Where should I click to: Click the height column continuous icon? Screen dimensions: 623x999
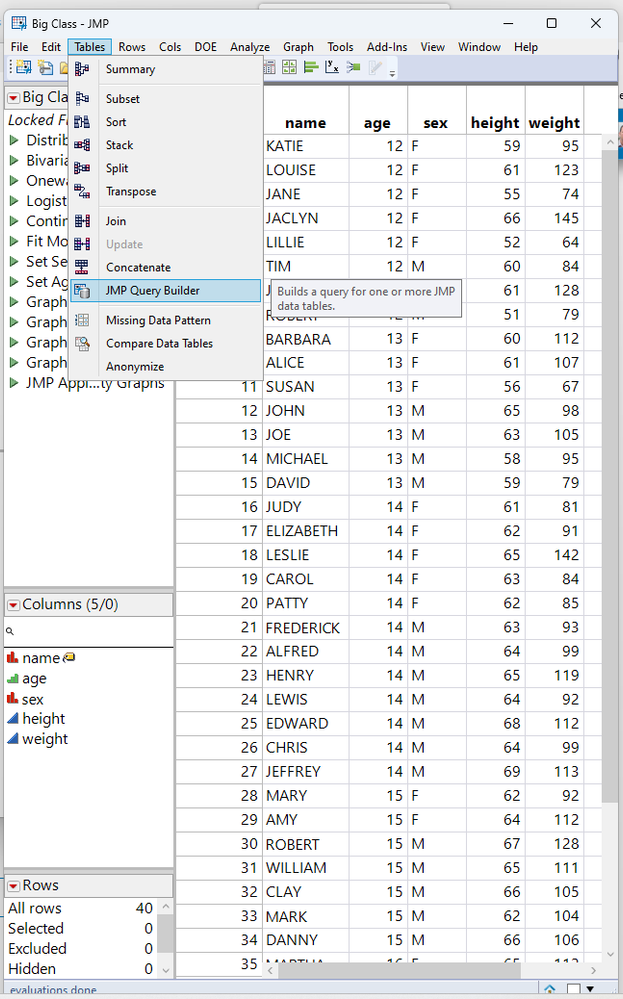tap(13, 719)
